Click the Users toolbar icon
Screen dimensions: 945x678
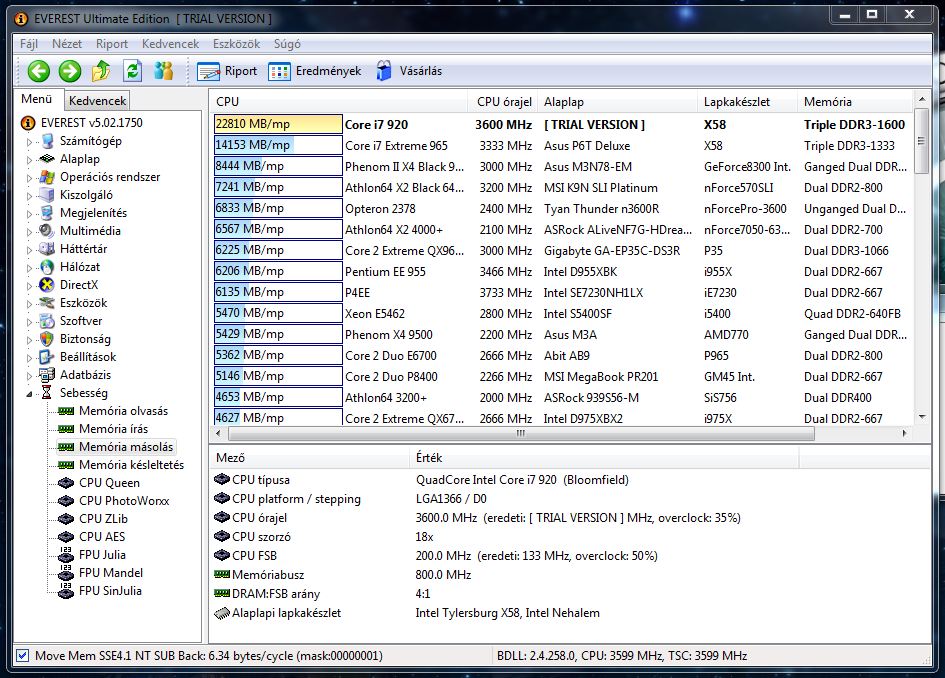163,71
